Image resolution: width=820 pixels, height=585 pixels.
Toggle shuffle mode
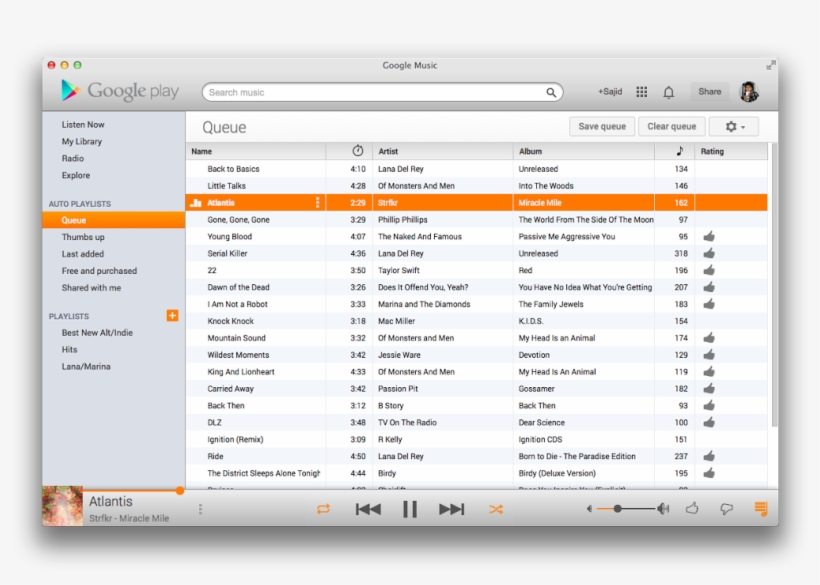pyautogui.click(x=496, y=509)
